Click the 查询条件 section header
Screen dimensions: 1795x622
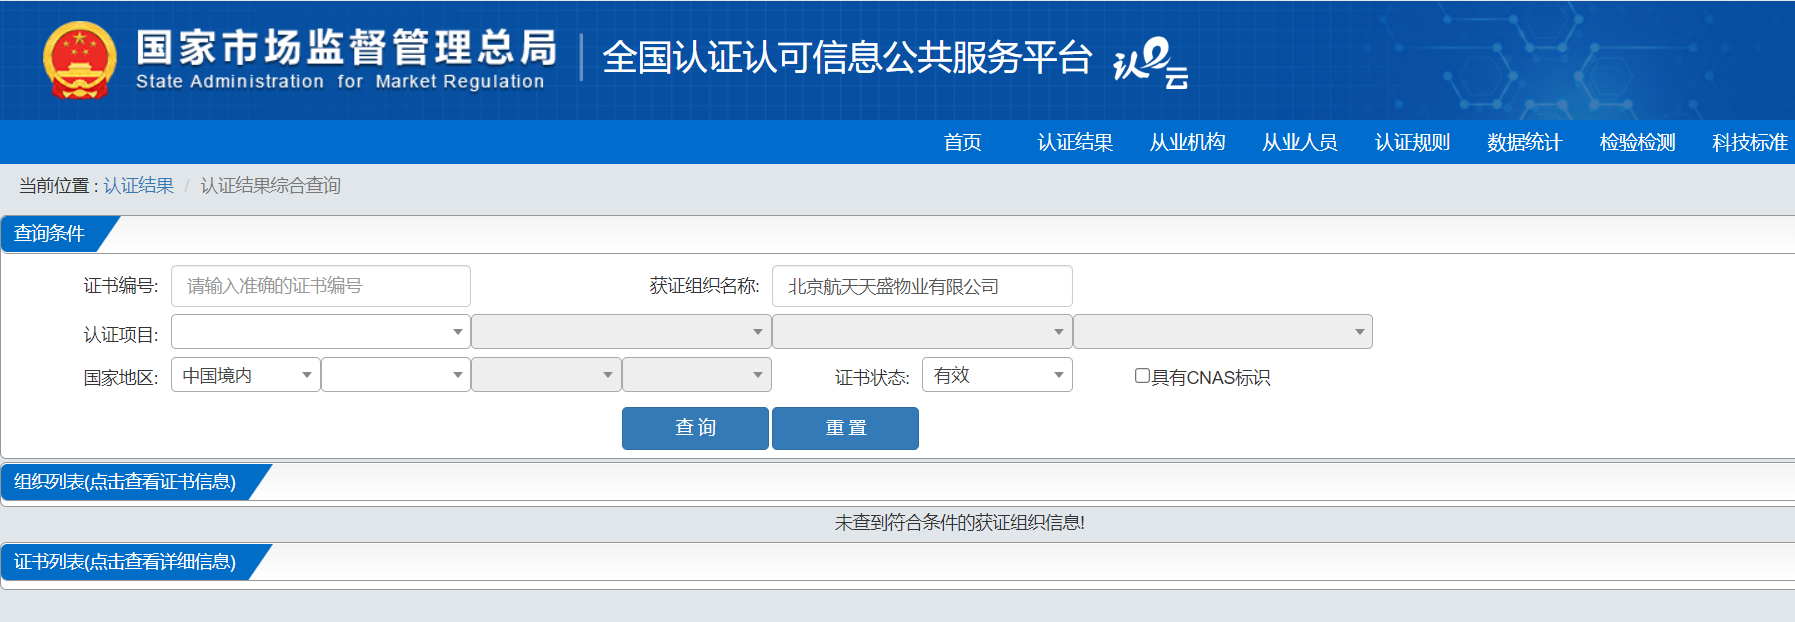click(50, 233)
